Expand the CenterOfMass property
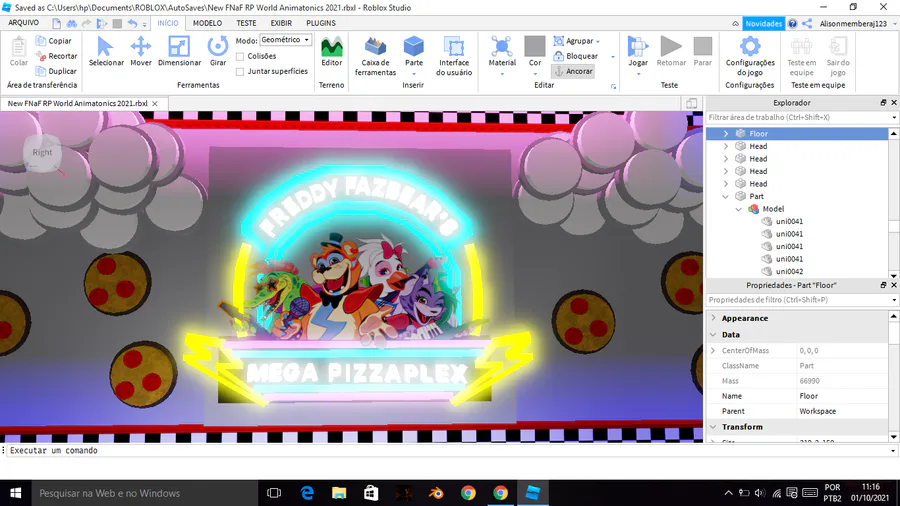This screenshot has height=506, width=900. click(713, 351)
